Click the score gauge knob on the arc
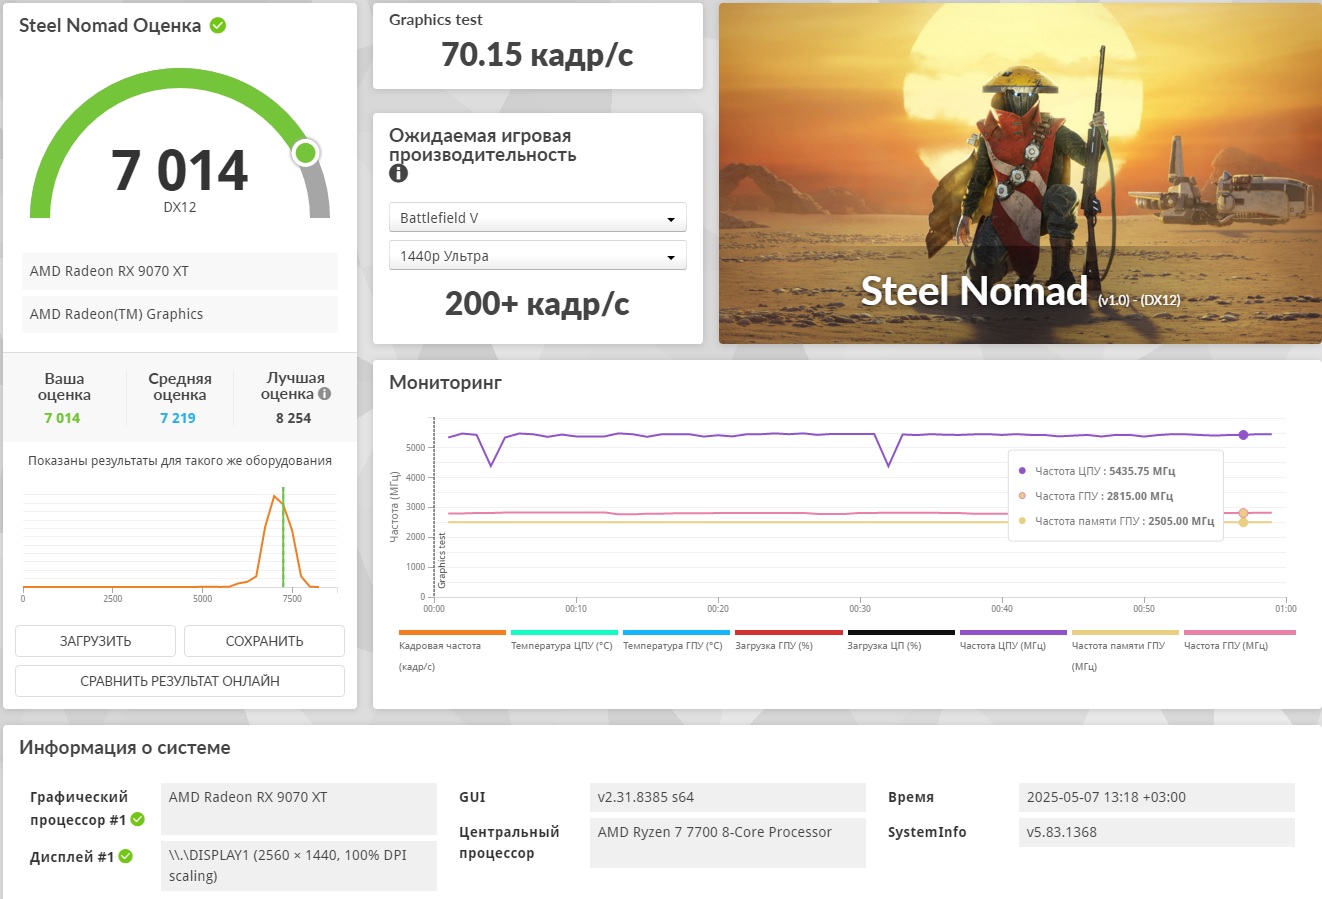 pyautogui.click(x=306, y=153)
